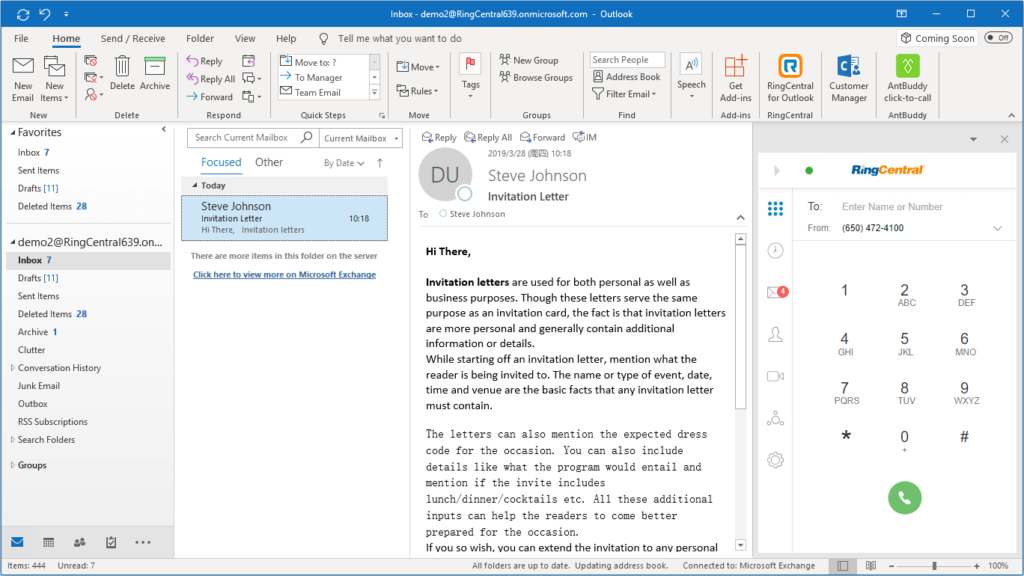
Task: Switch to the Other inbox tab
Action: [269, 162]
